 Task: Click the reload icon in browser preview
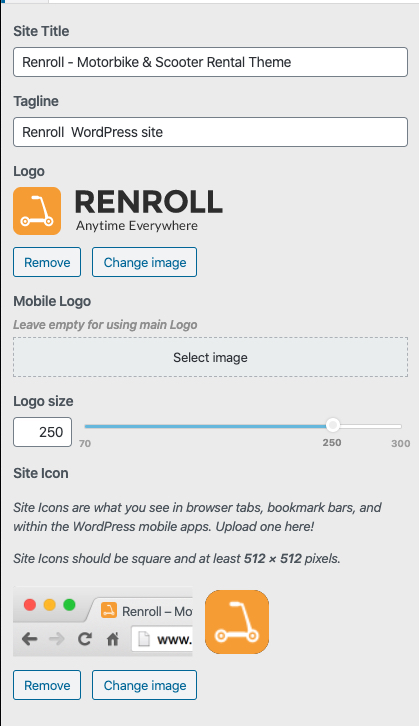point(84,639)
